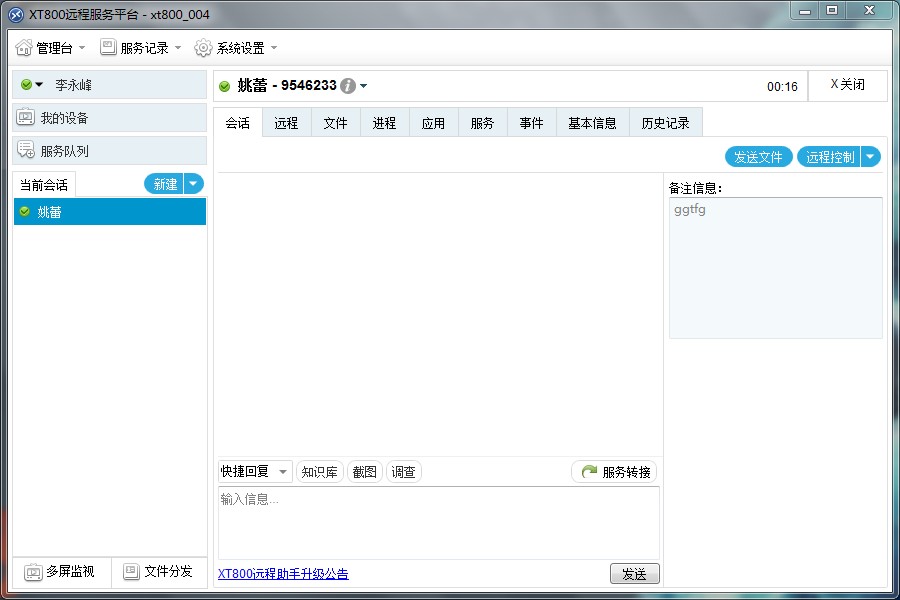Screen dimensions: 900x600
Task: Open the dropdown arrow next to 新建
Action: [x=193, y=184]
